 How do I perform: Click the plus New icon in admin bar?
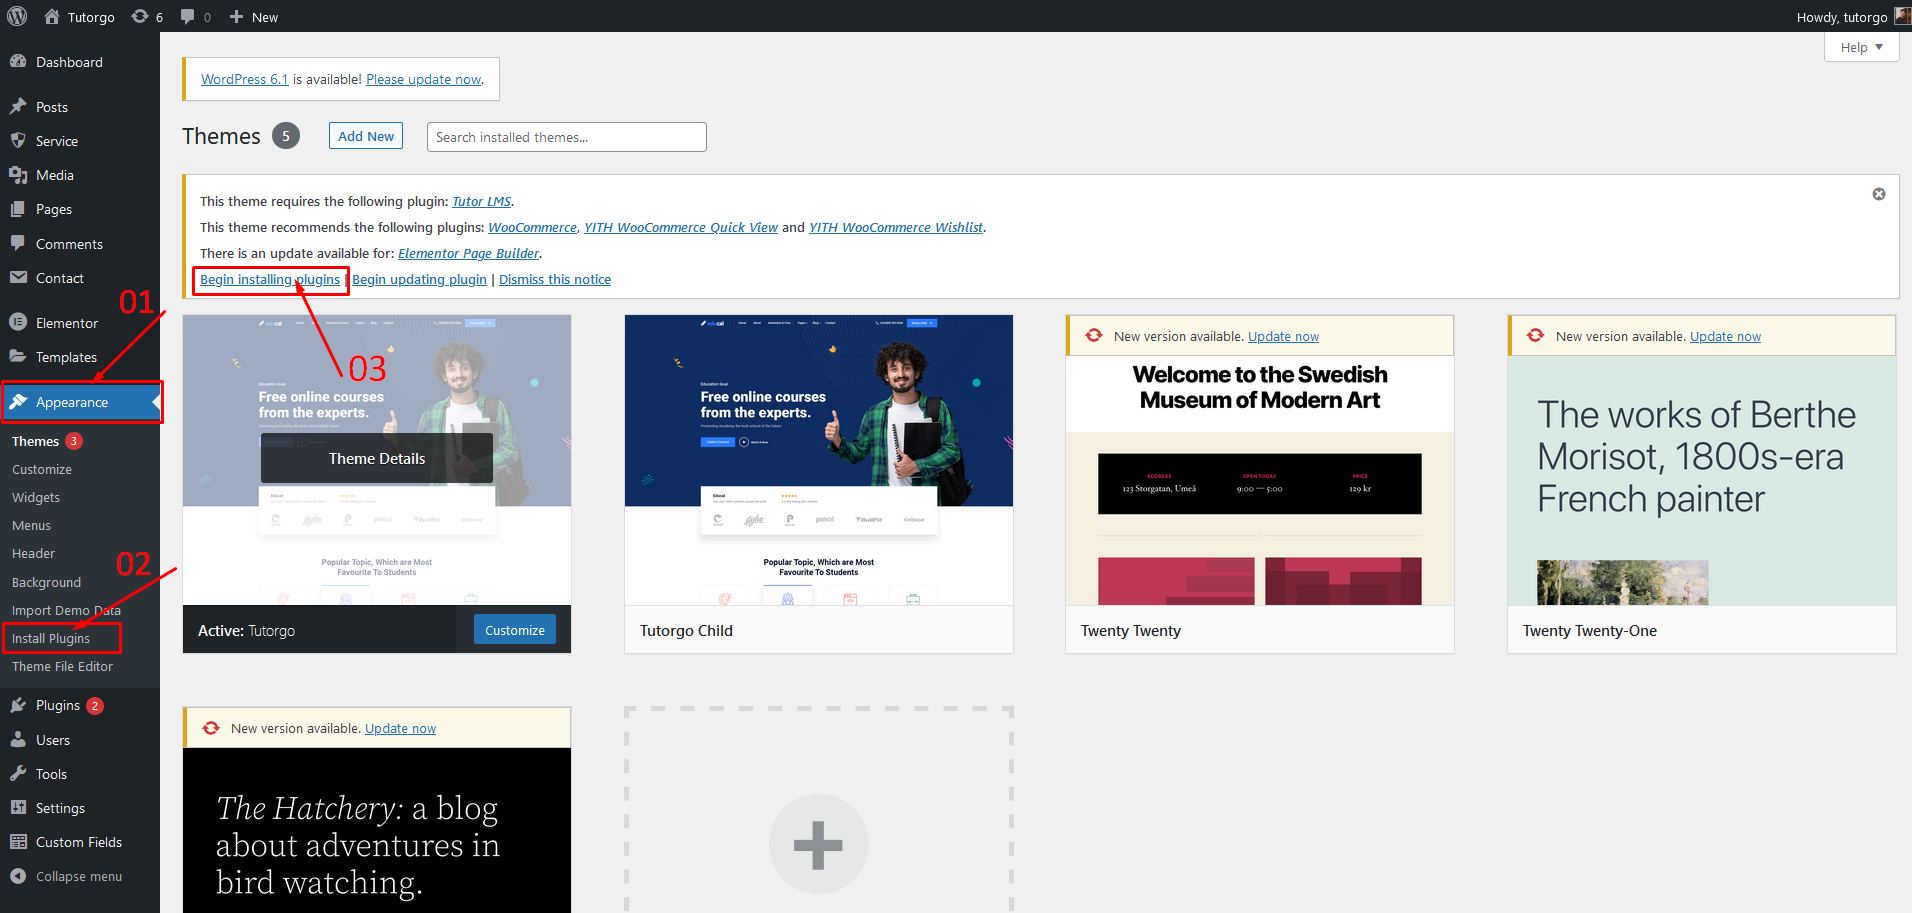236,16
